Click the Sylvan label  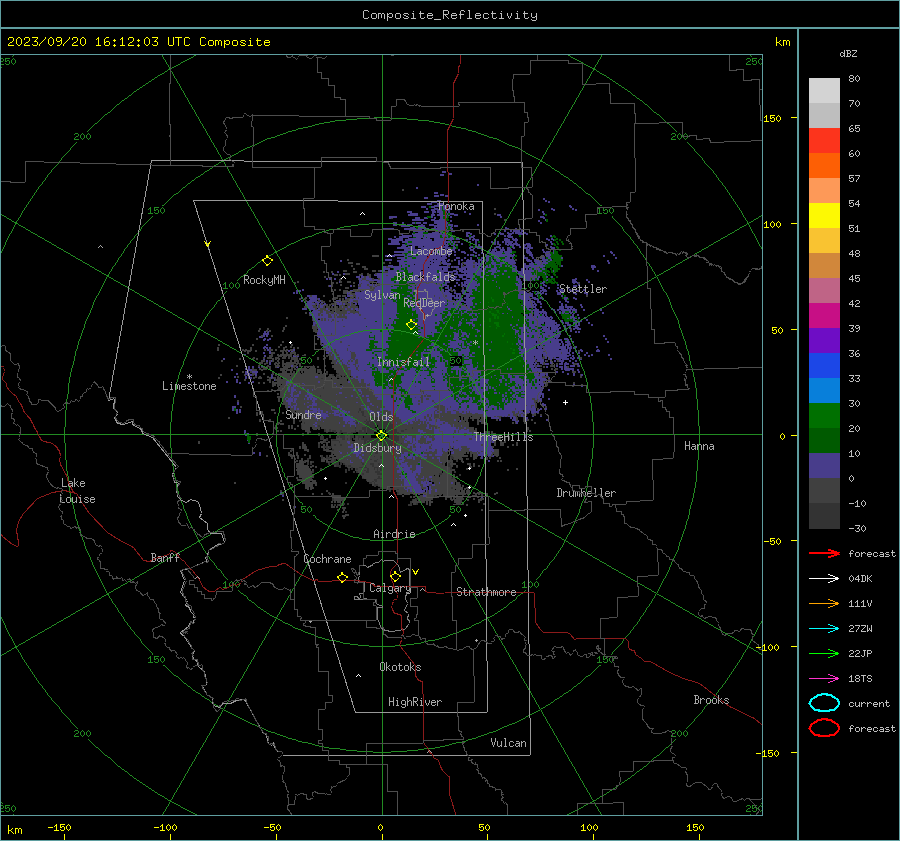coord(382,295)
